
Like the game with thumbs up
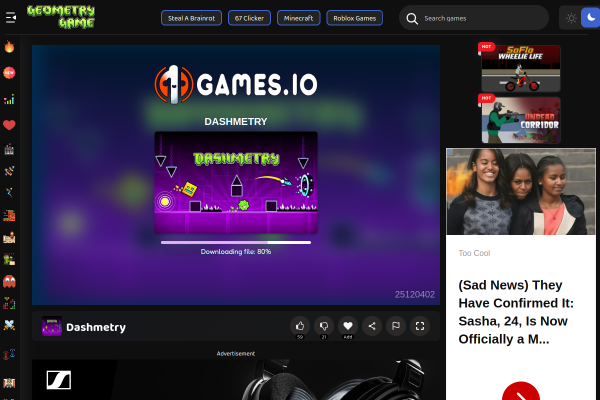tap(300, 326)
